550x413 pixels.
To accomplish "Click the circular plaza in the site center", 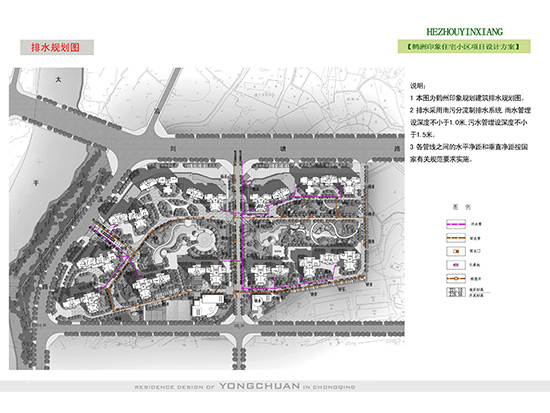I will click(206, 240).
